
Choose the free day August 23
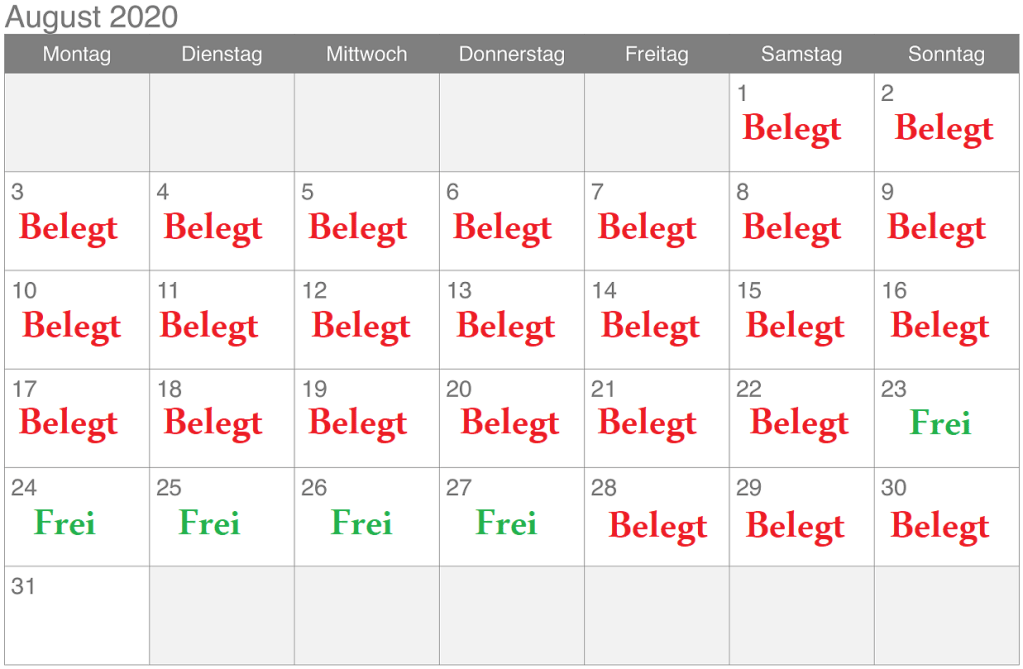(x=940, y=423)
